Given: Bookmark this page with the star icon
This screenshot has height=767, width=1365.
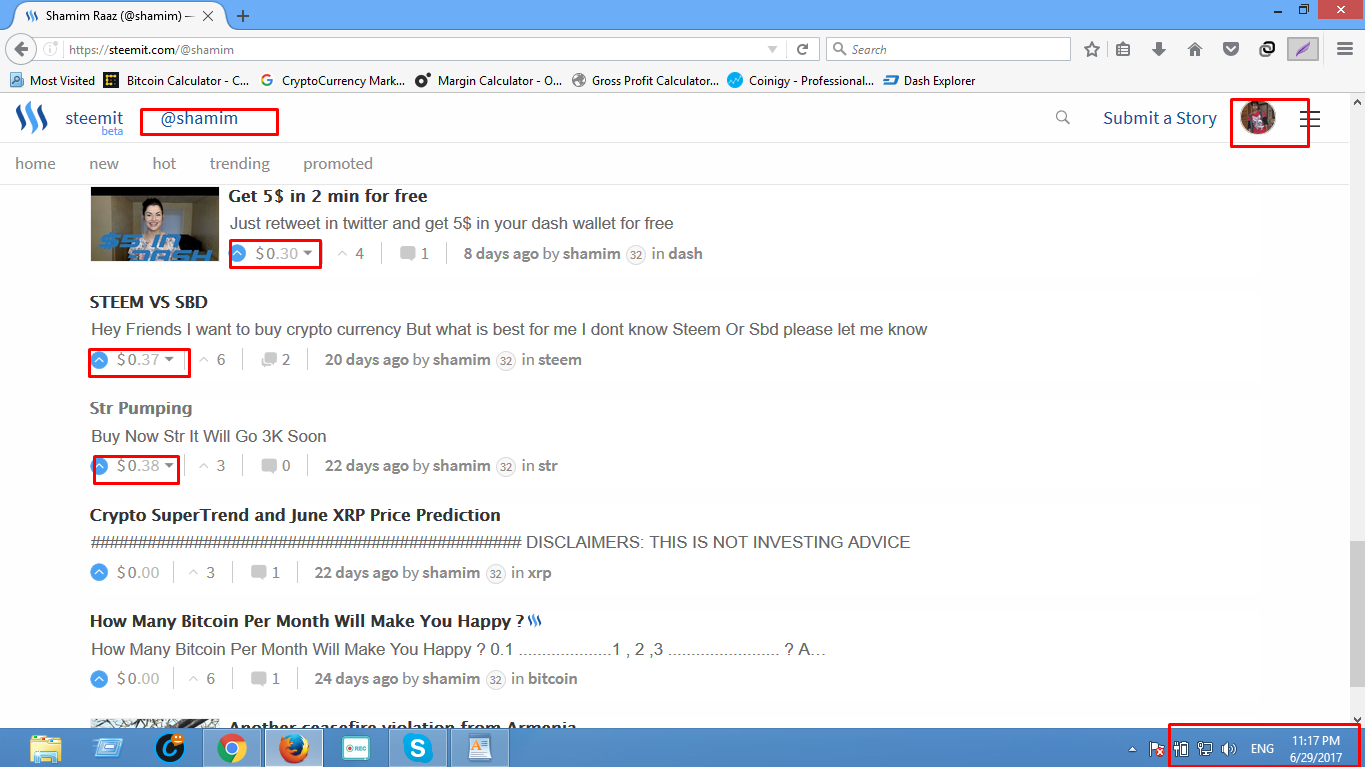Looking at the screenshot, I should pyautogui.click(x=1092, y=49).
